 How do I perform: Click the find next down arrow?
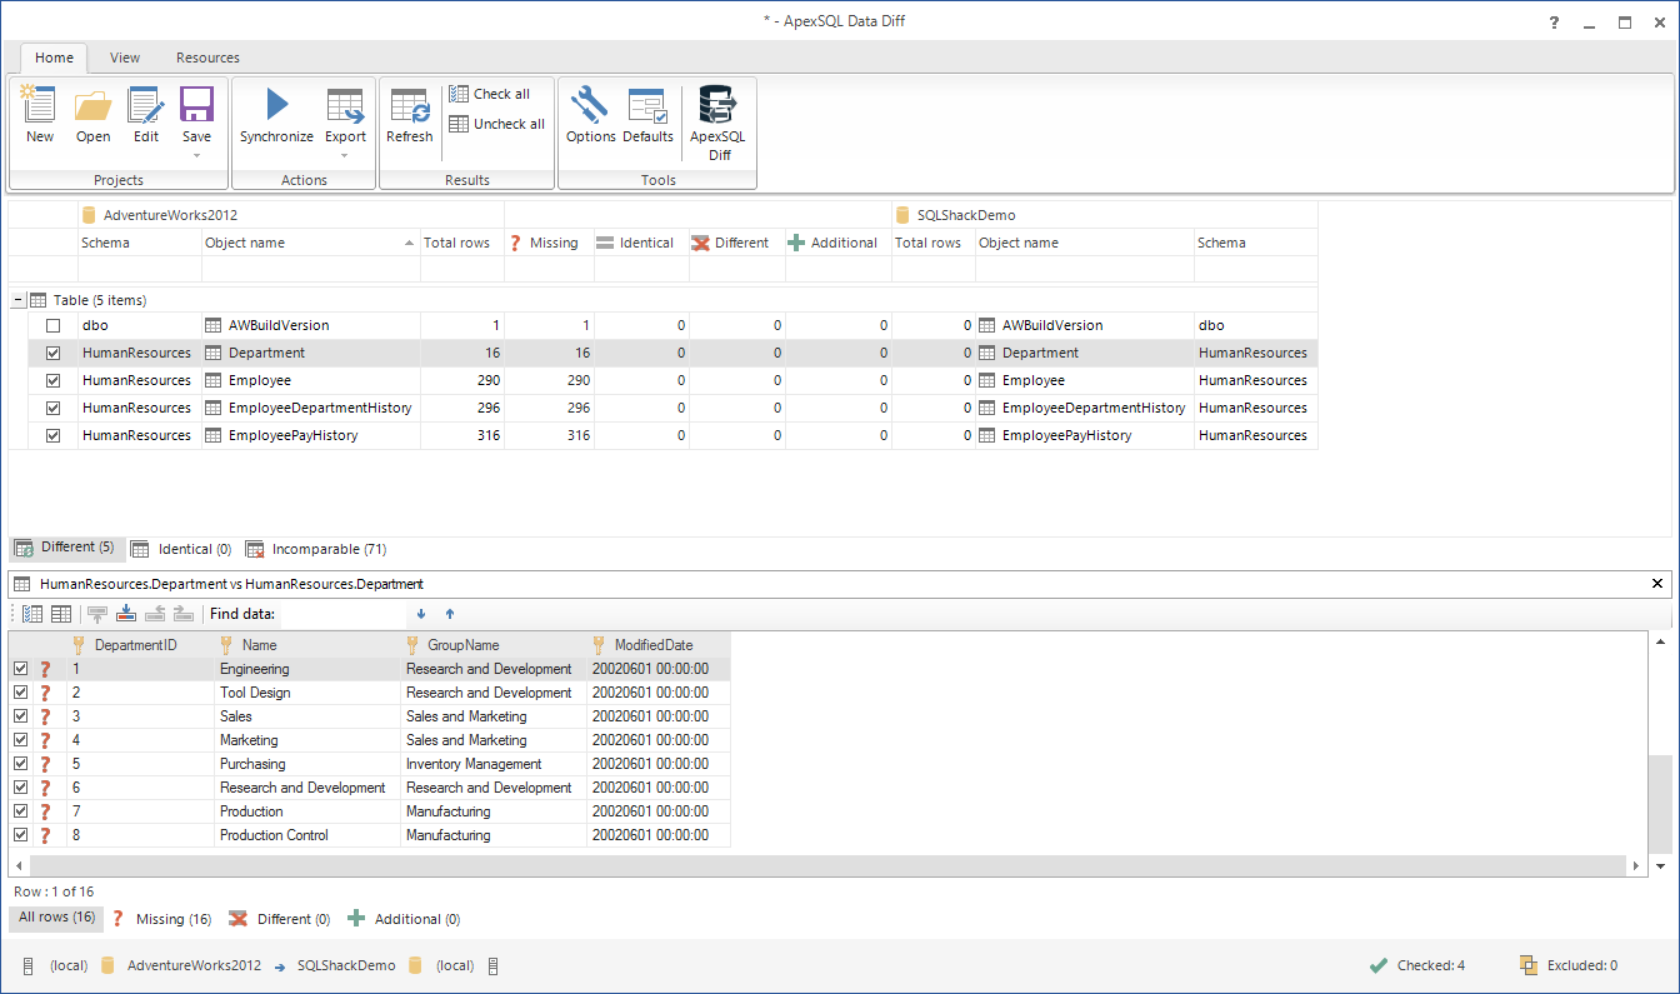click(421, 614)
